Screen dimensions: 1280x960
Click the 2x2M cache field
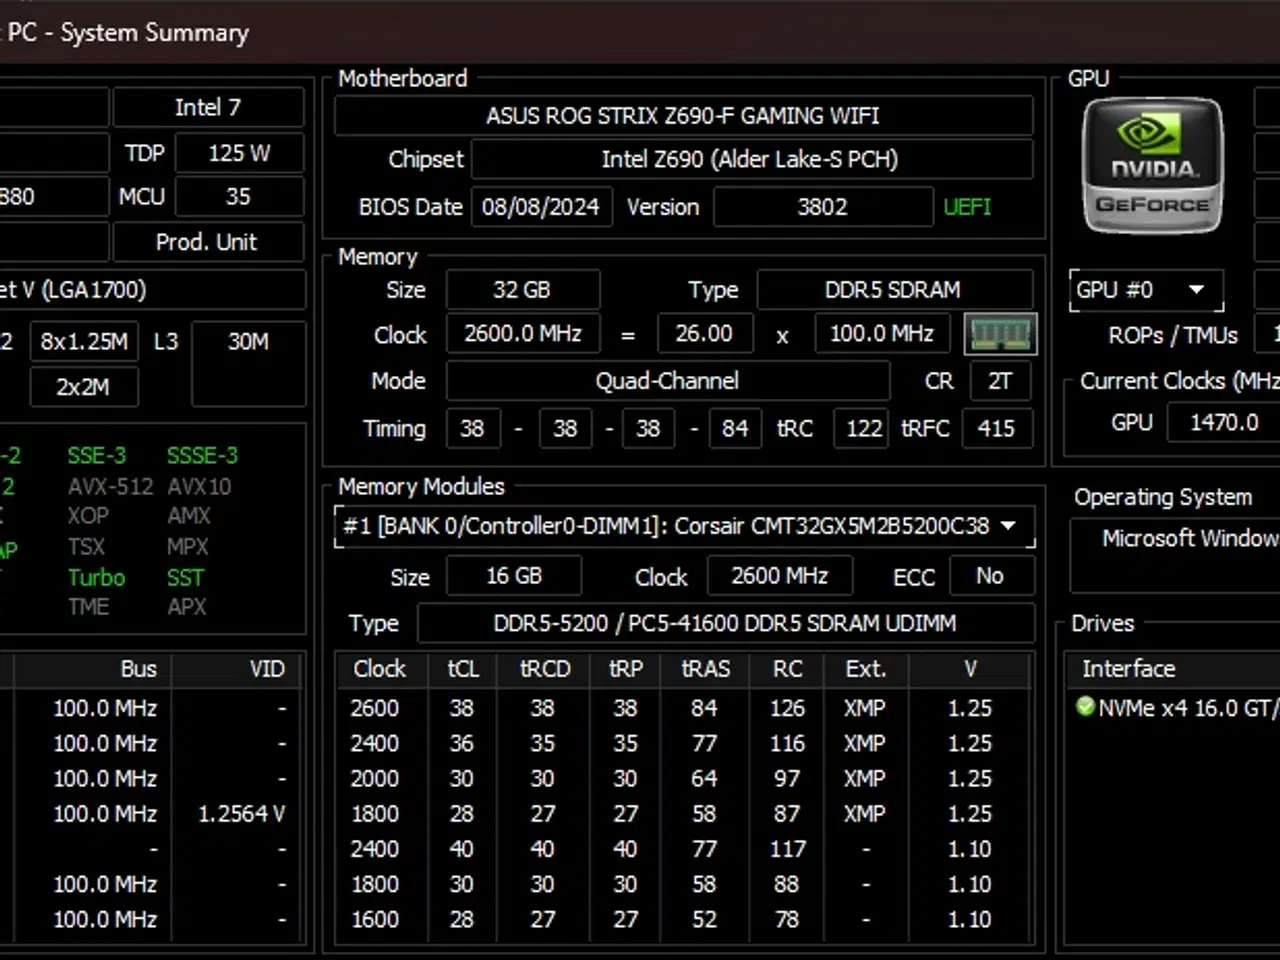[84, 387]
